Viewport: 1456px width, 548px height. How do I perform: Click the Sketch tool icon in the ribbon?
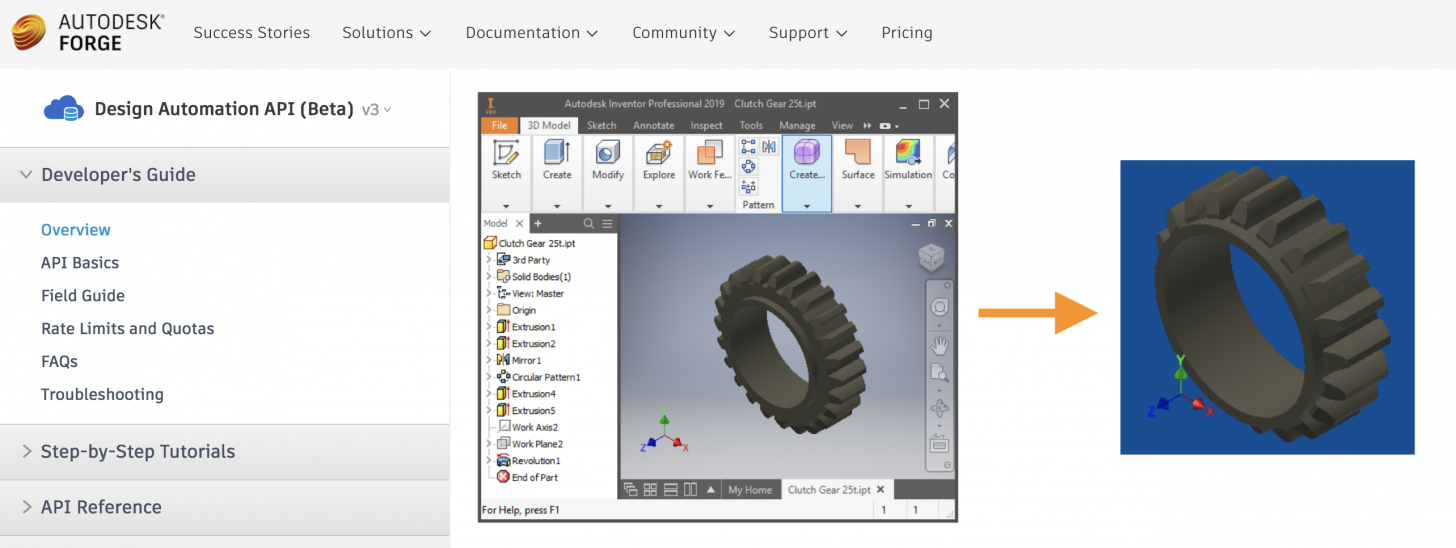(506, 153)
